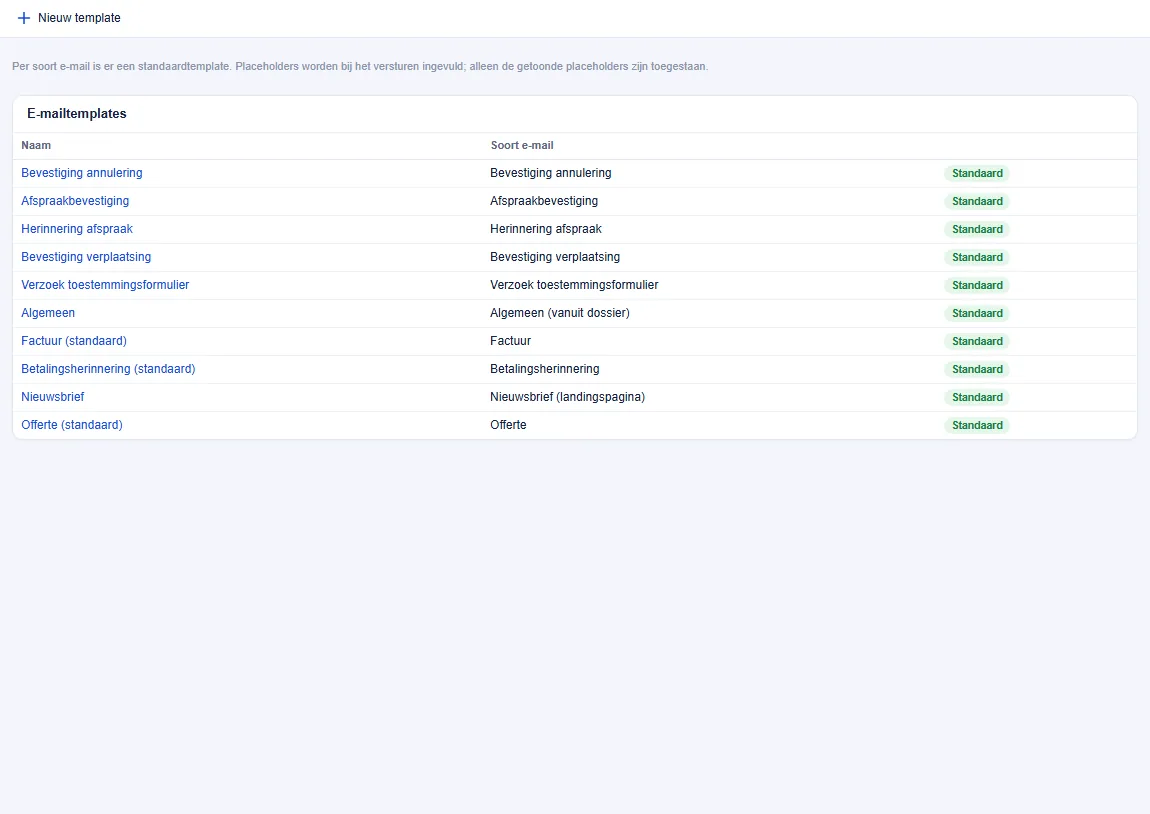Click the Standaard badge in the Factuur row

coord(977,341)
